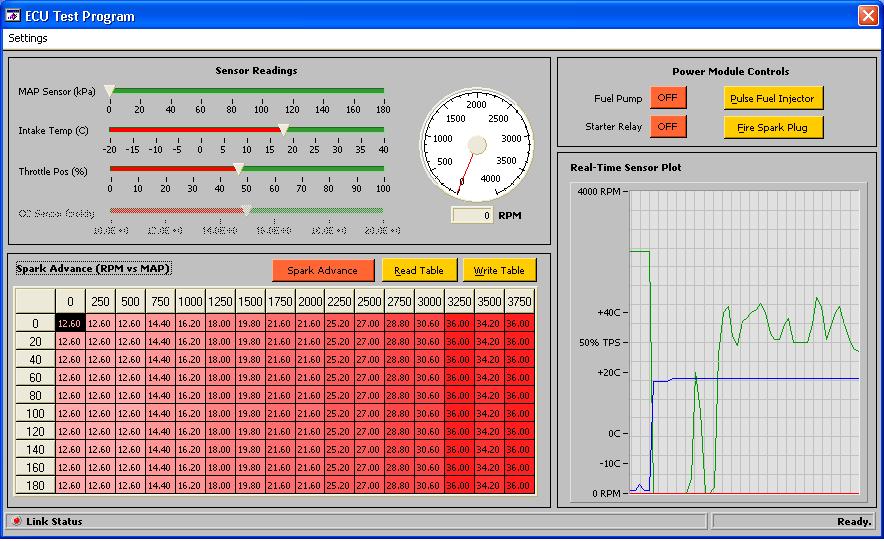This screenshot has height=541, width=884.
Task: Select column header 2000 in the spark table
Action: click(310, 302)
